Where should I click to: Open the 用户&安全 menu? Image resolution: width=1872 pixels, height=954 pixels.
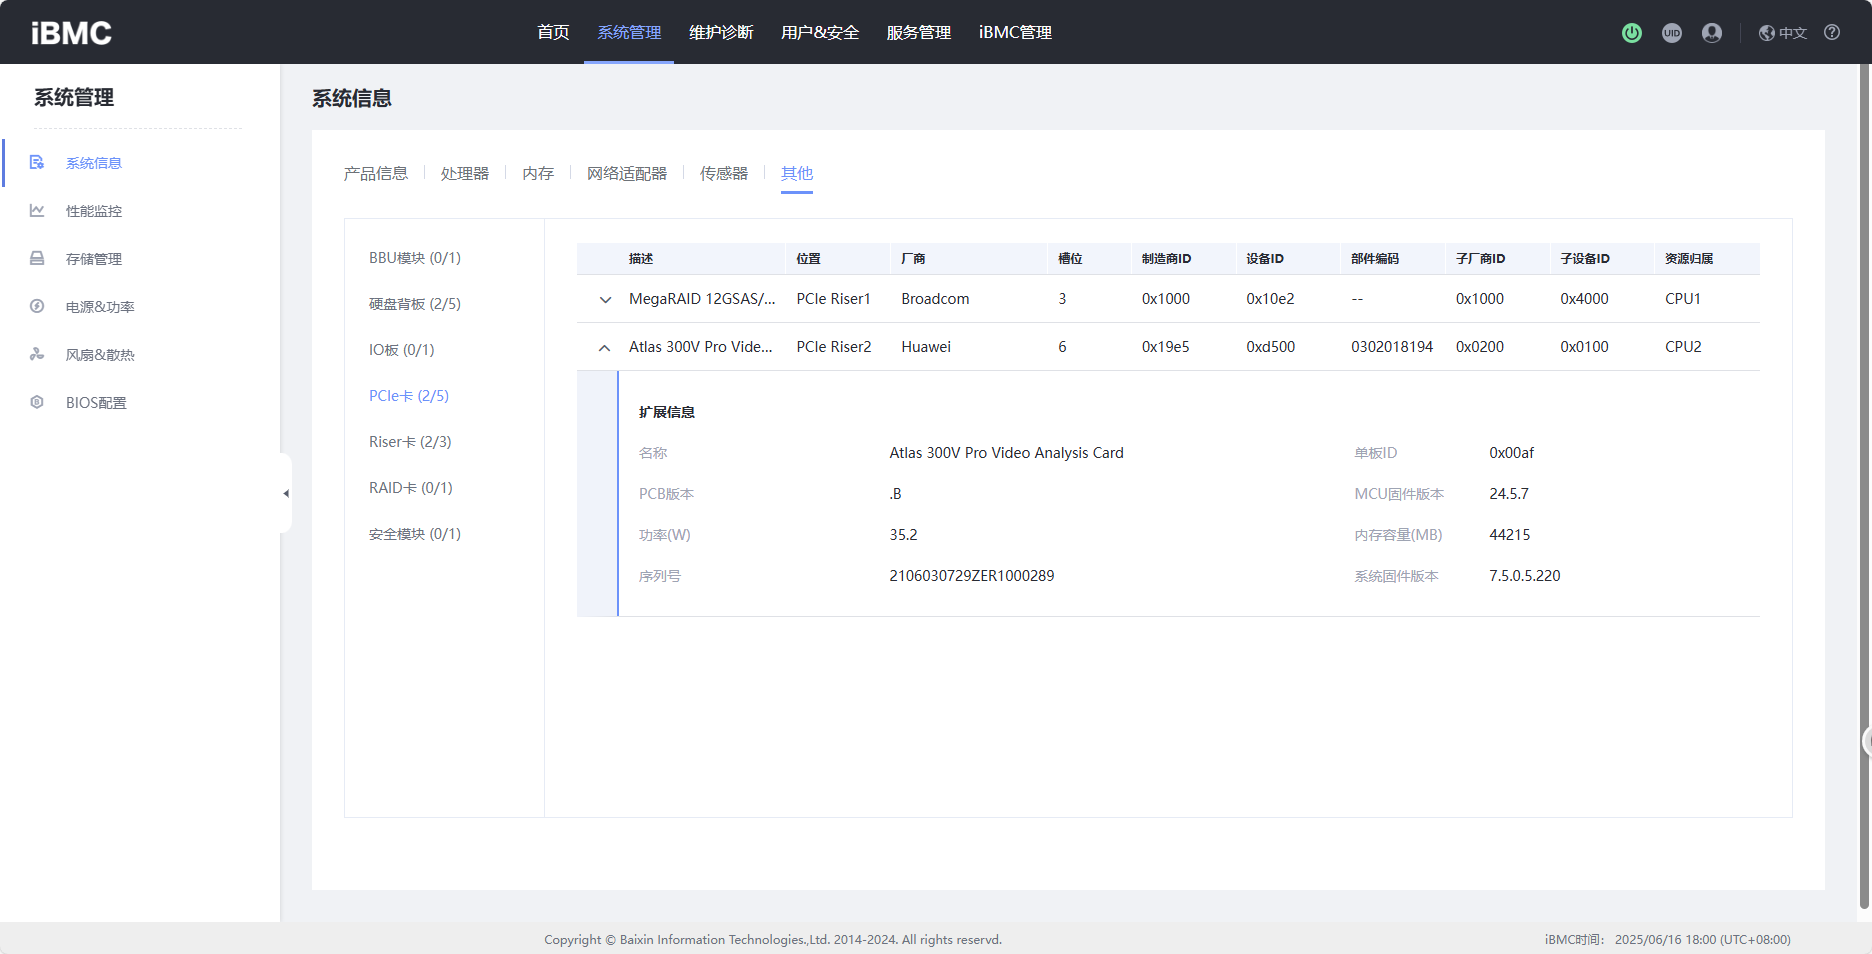(820, 32)
